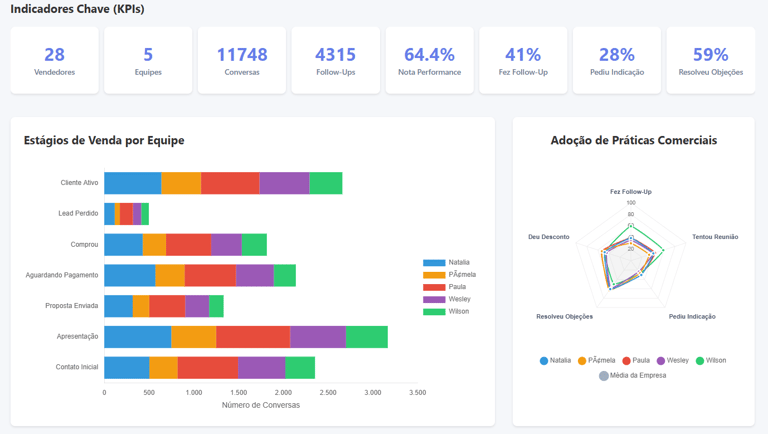Toggle Paula series in bar chart legend
The width and height of the screenshot is (768, 434).
tap(444, 287)
